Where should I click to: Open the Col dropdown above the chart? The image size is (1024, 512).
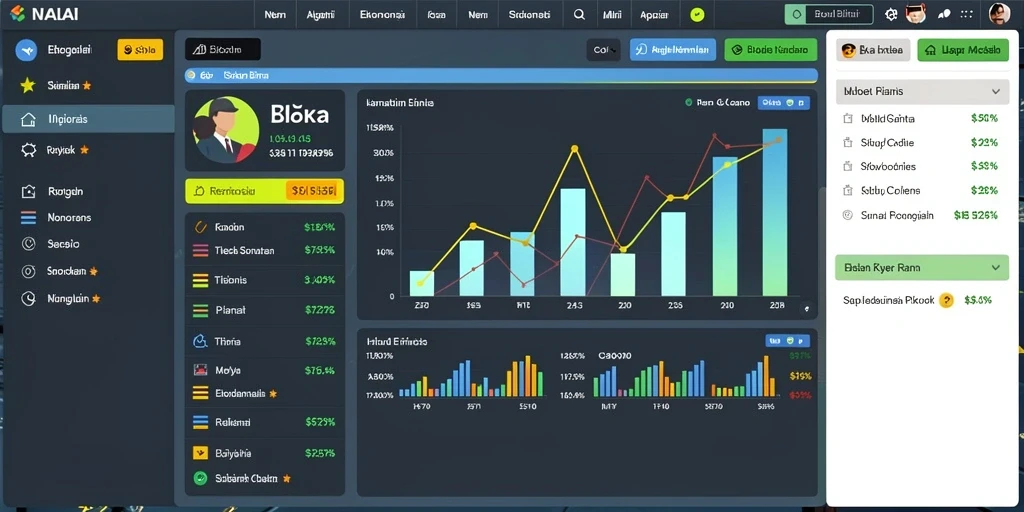tap(603, 50)
